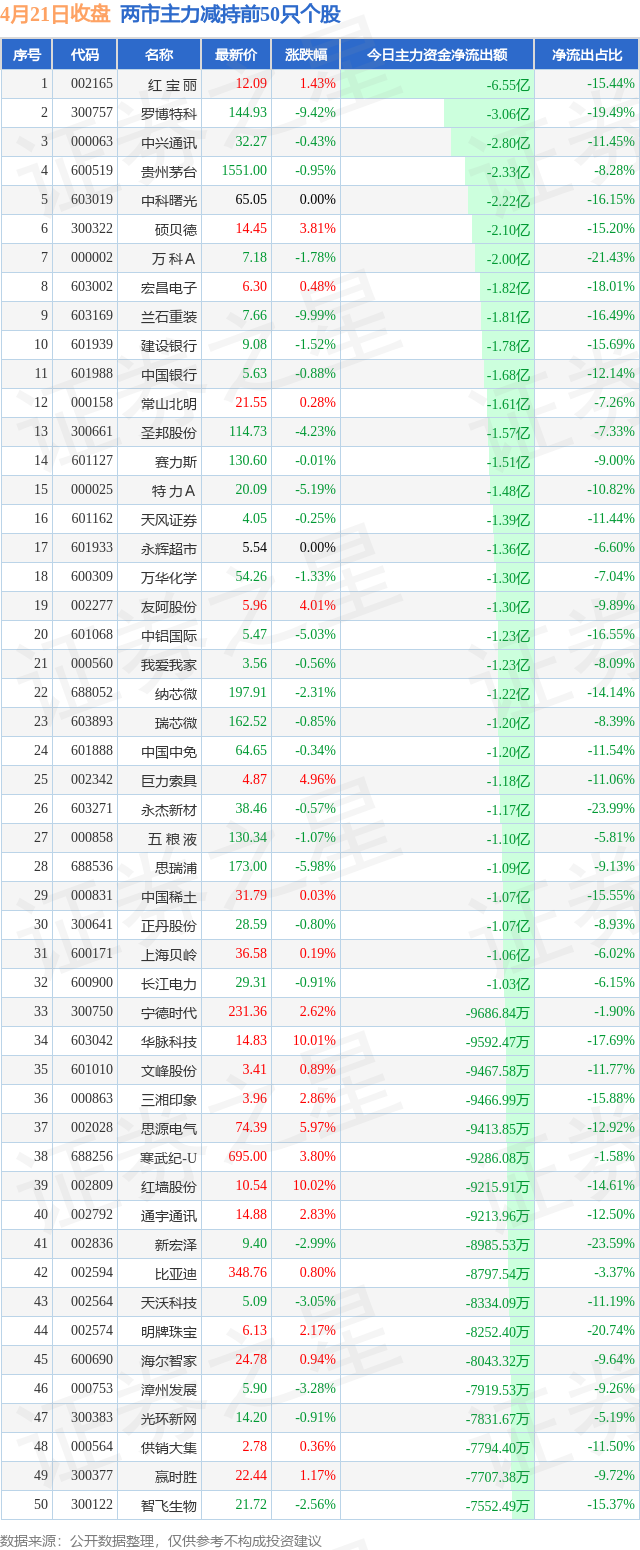Click 思瑞浦 price 173.00
This screenshot has height=1550, width=640.
click(248, 867)
